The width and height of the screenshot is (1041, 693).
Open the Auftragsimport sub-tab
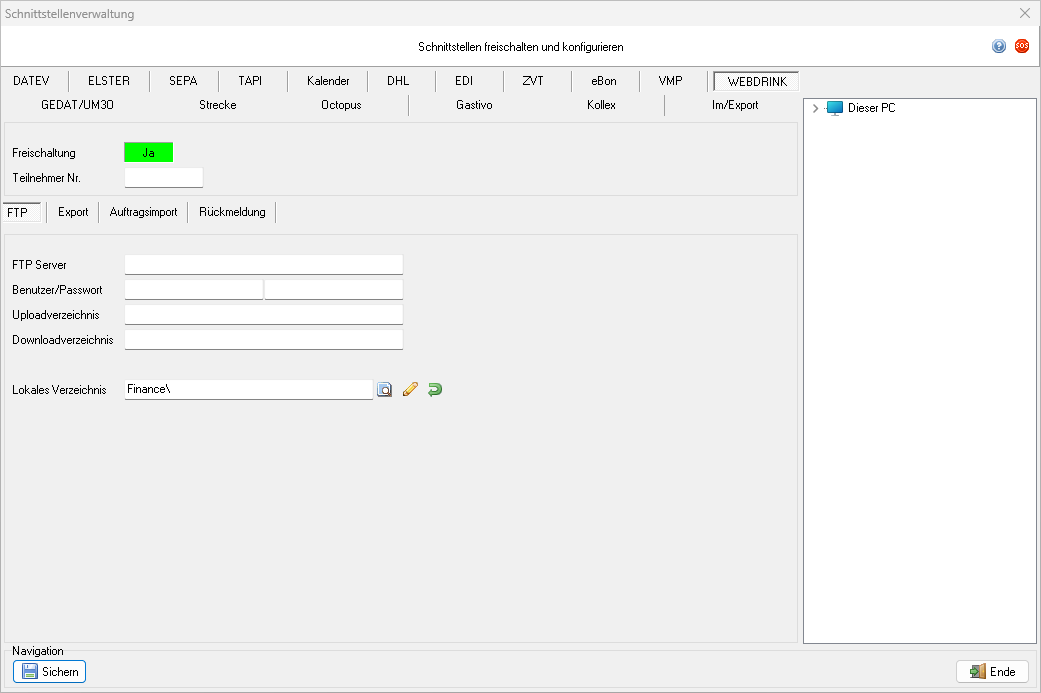(x=143, y=212)
